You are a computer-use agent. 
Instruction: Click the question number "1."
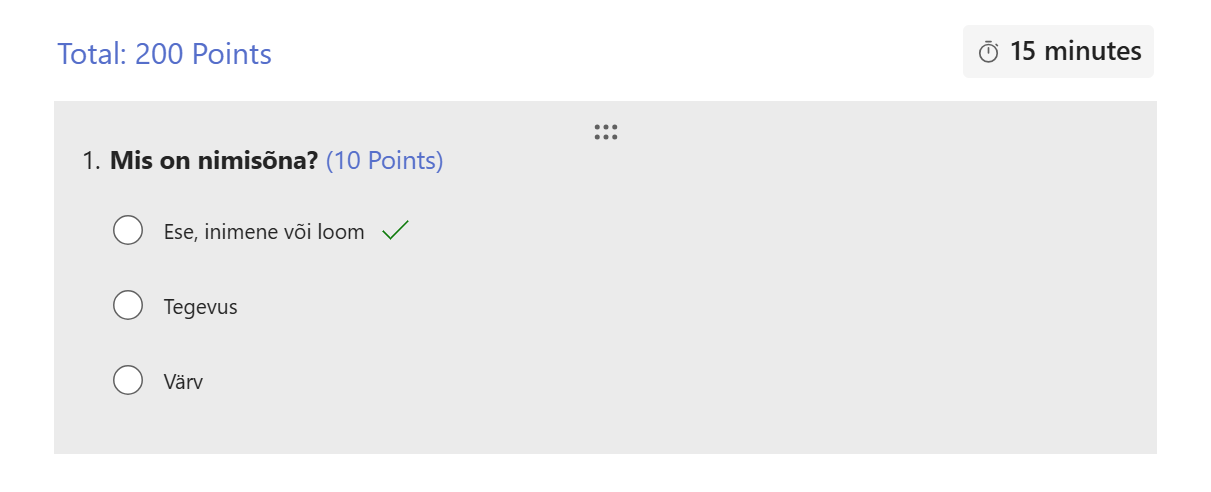92,160
